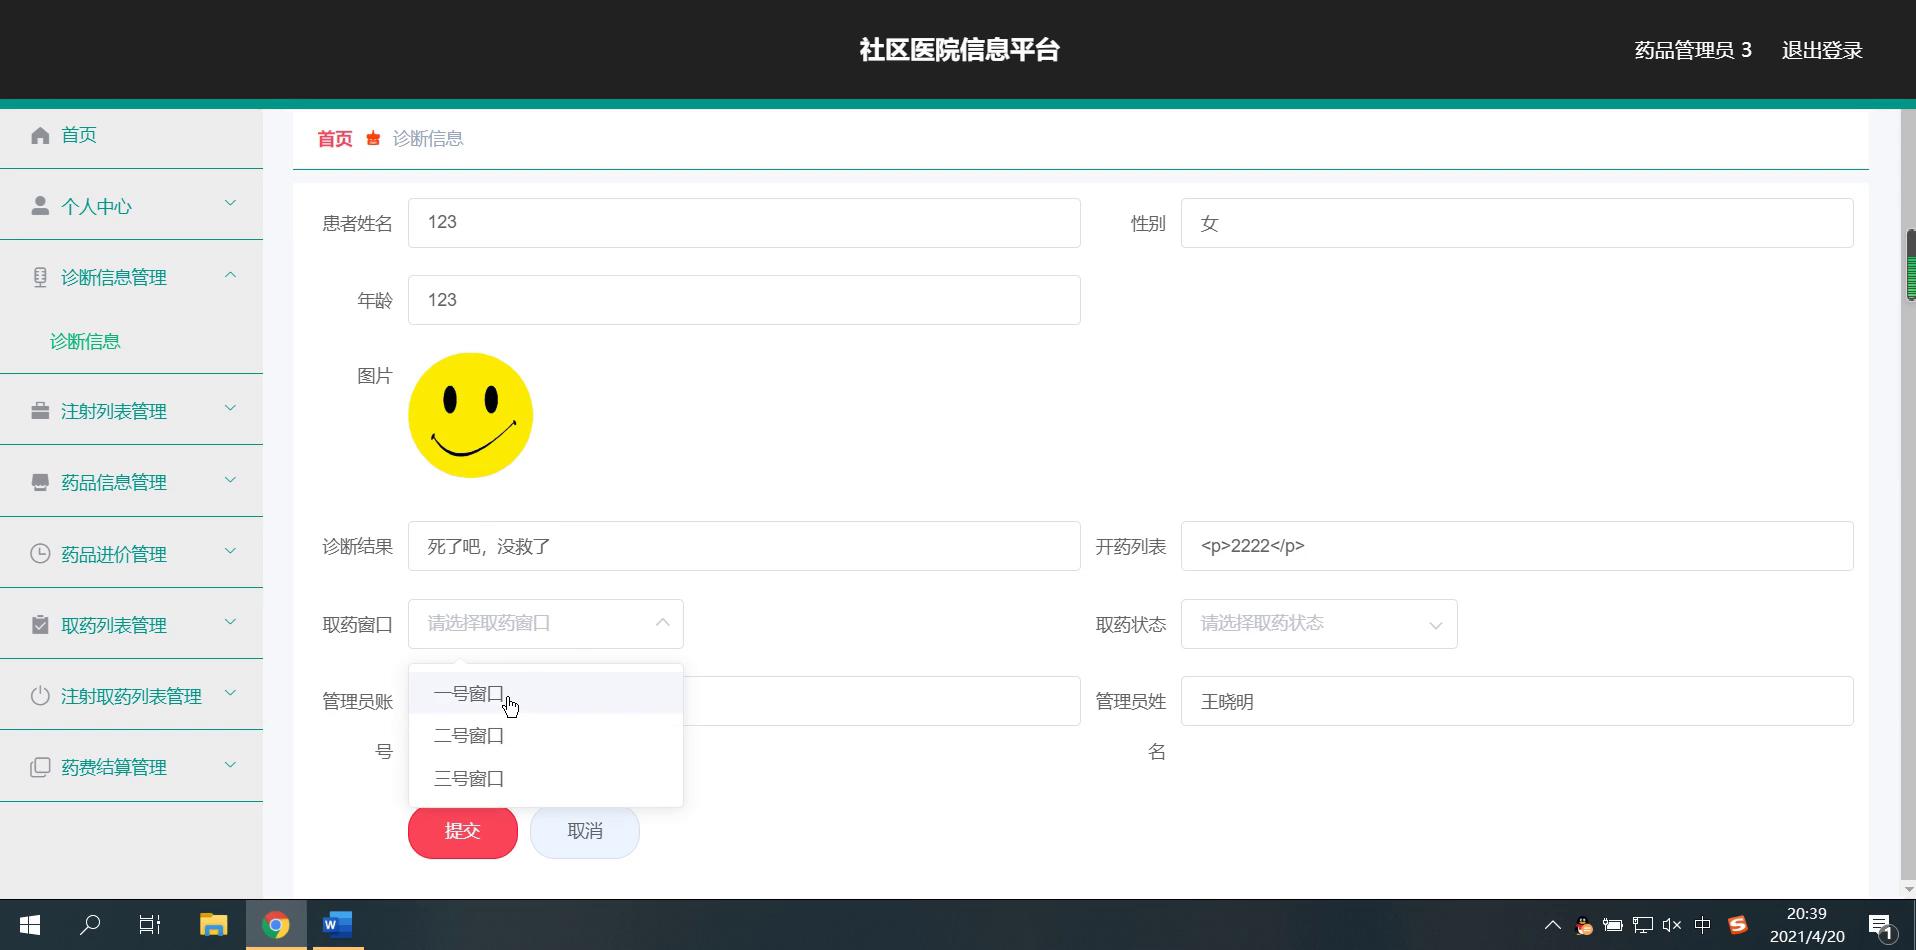This screenshot has height=950, width=1916.
Task: Open Word from the taskbar
Action: point(337,925)
